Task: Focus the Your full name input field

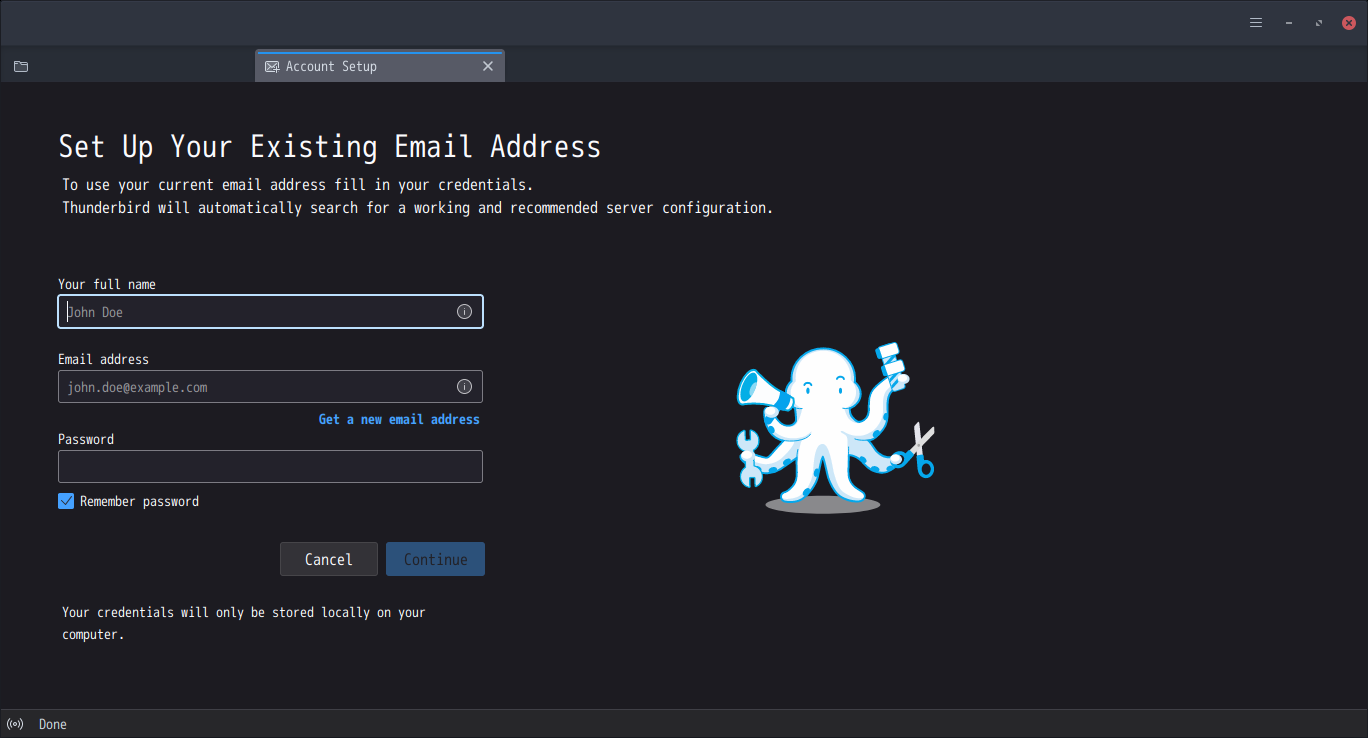Action: click(270, 312)
